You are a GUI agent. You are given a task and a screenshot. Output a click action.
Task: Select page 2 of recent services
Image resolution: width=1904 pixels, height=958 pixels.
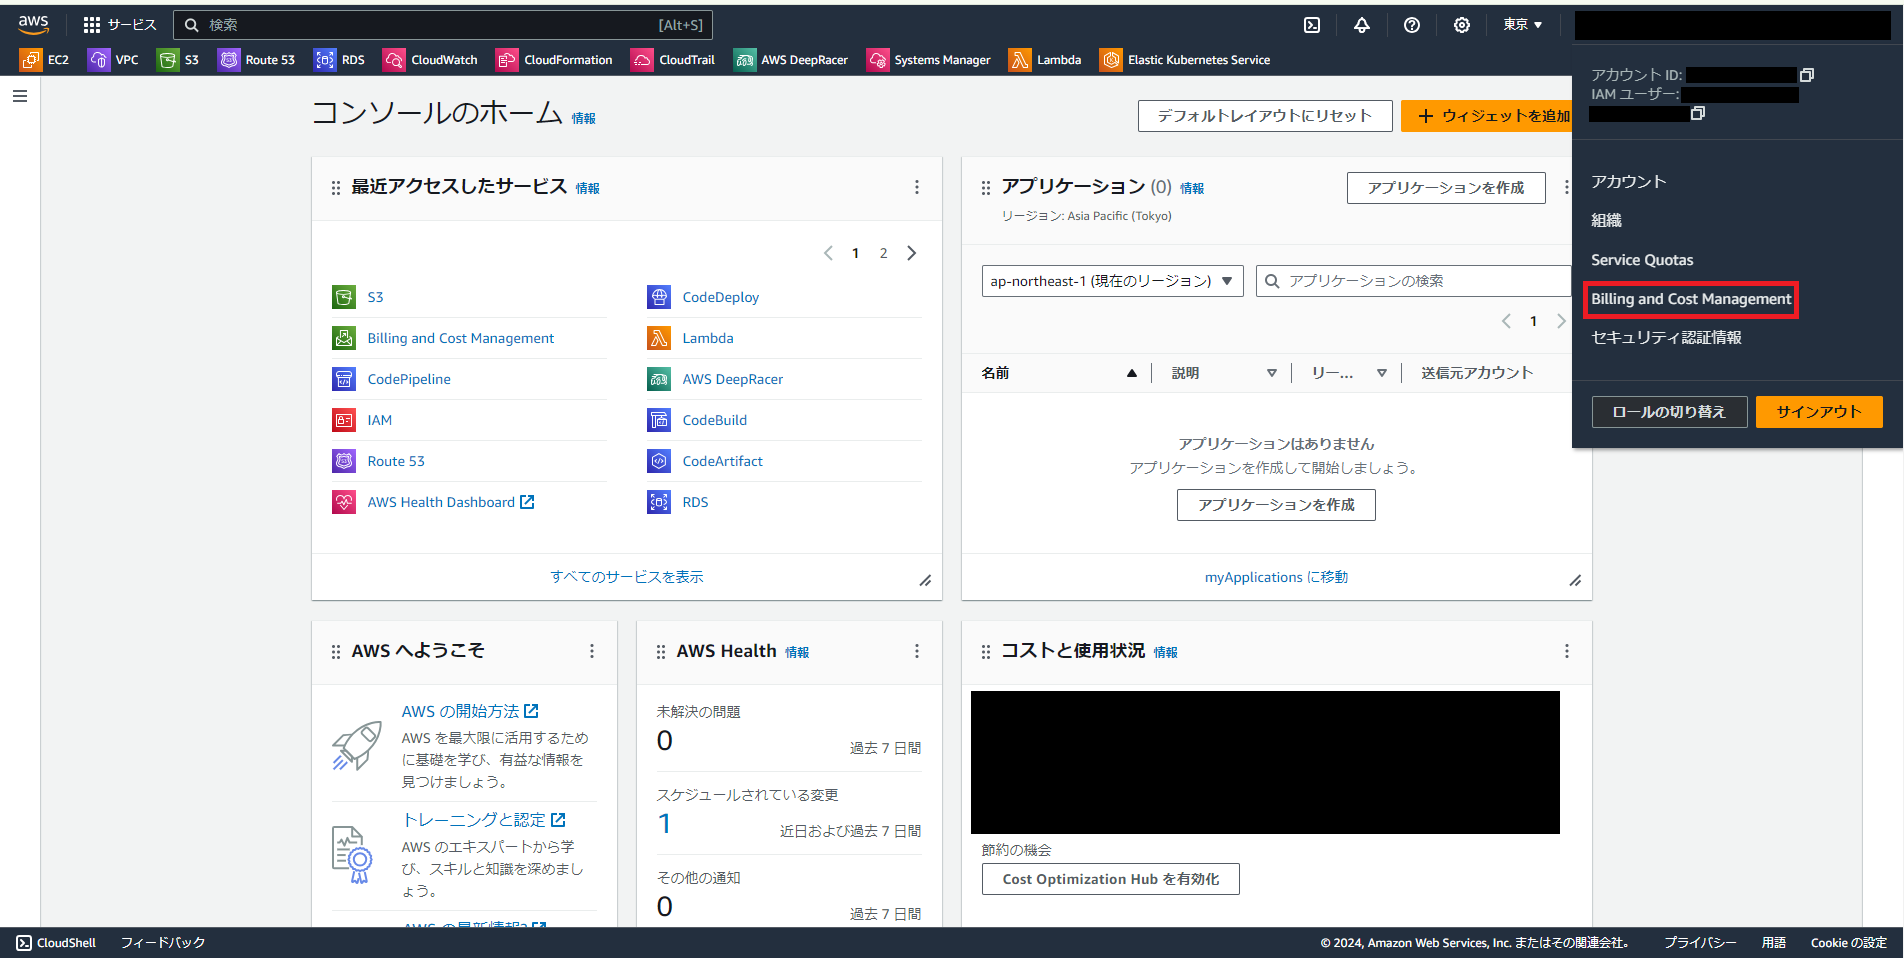click(x=883, y=253)
